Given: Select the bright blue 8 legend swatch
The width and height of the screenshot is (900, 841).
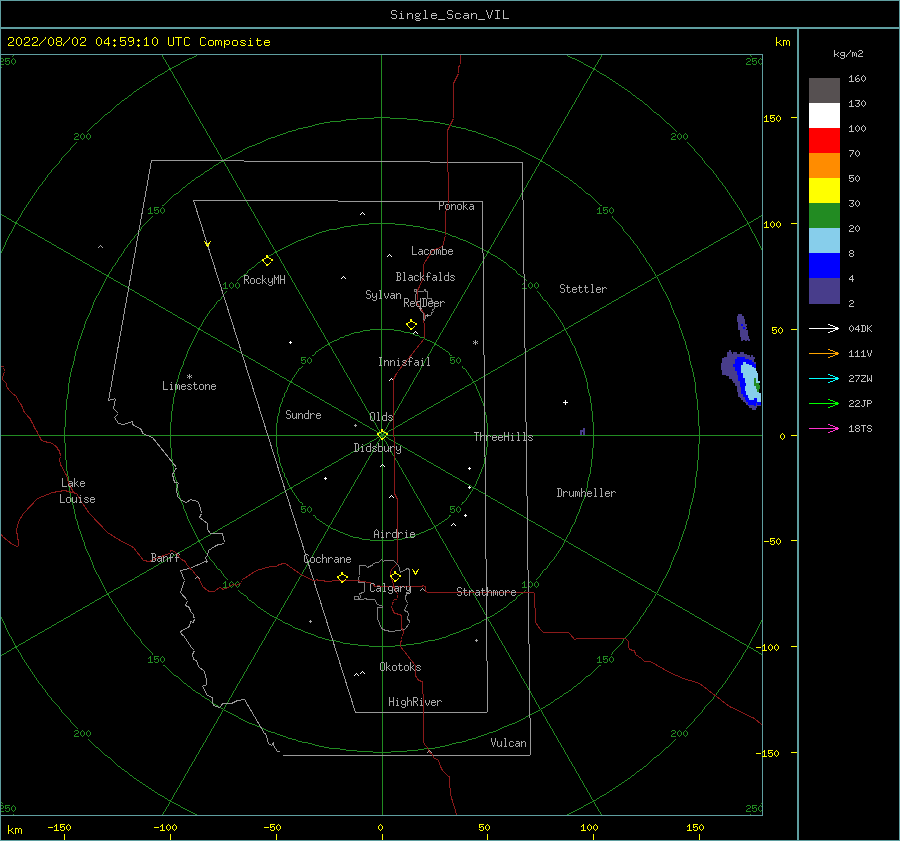Looking at the screenshot, I should (x=824, y=265).
